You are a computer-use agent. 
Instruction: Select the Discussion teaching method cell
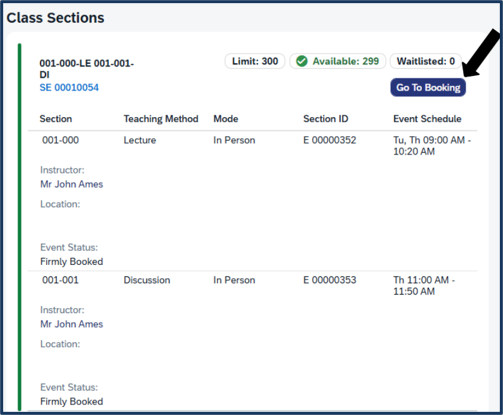click(x=147, y=280)
